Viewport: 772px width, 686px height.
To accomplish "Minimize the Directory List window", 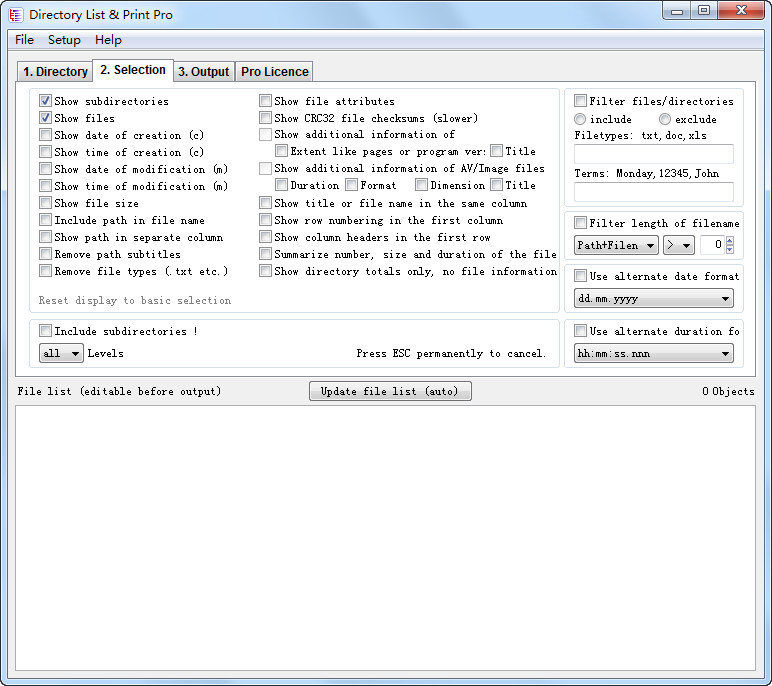I will [x=677, y=10].
